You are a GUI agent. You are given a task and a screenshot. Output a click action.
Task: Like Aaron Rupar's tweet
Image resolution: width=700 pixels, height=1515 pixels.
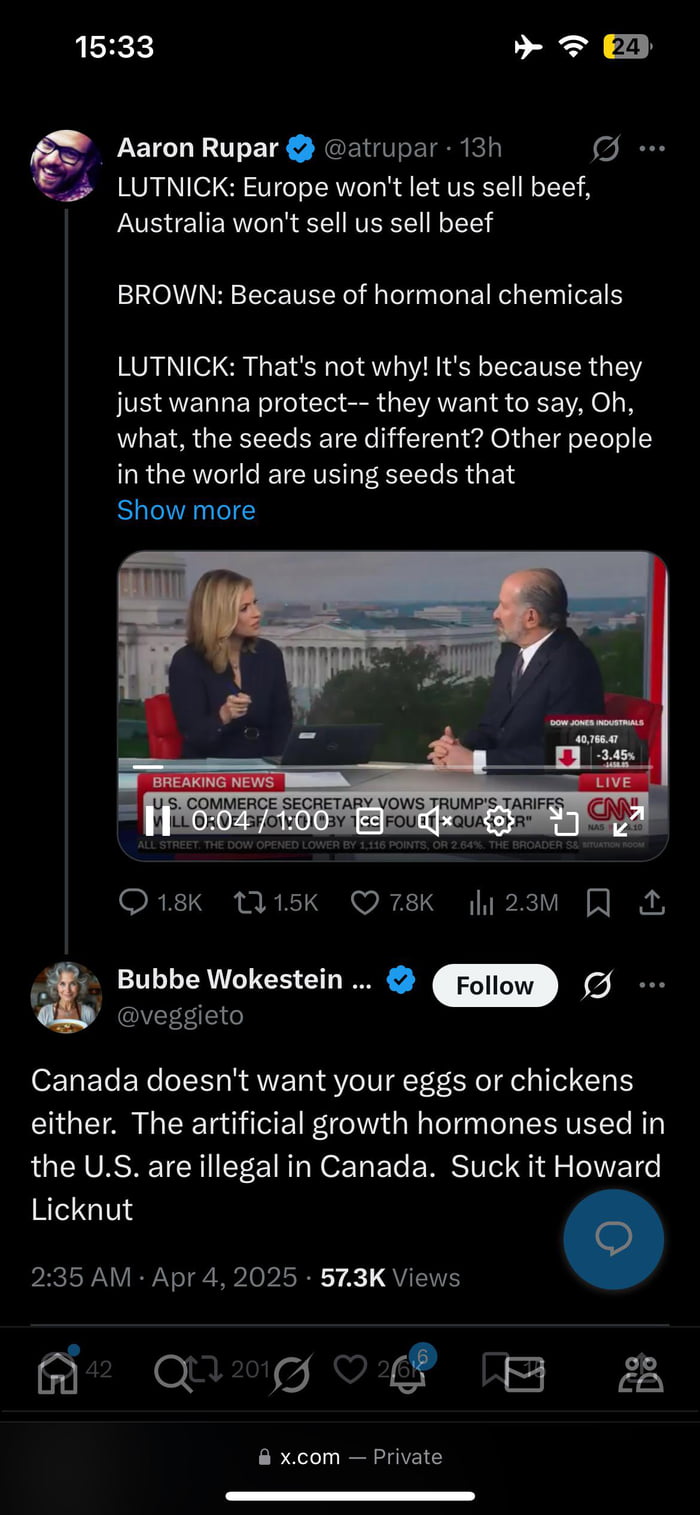pos(365,903)
